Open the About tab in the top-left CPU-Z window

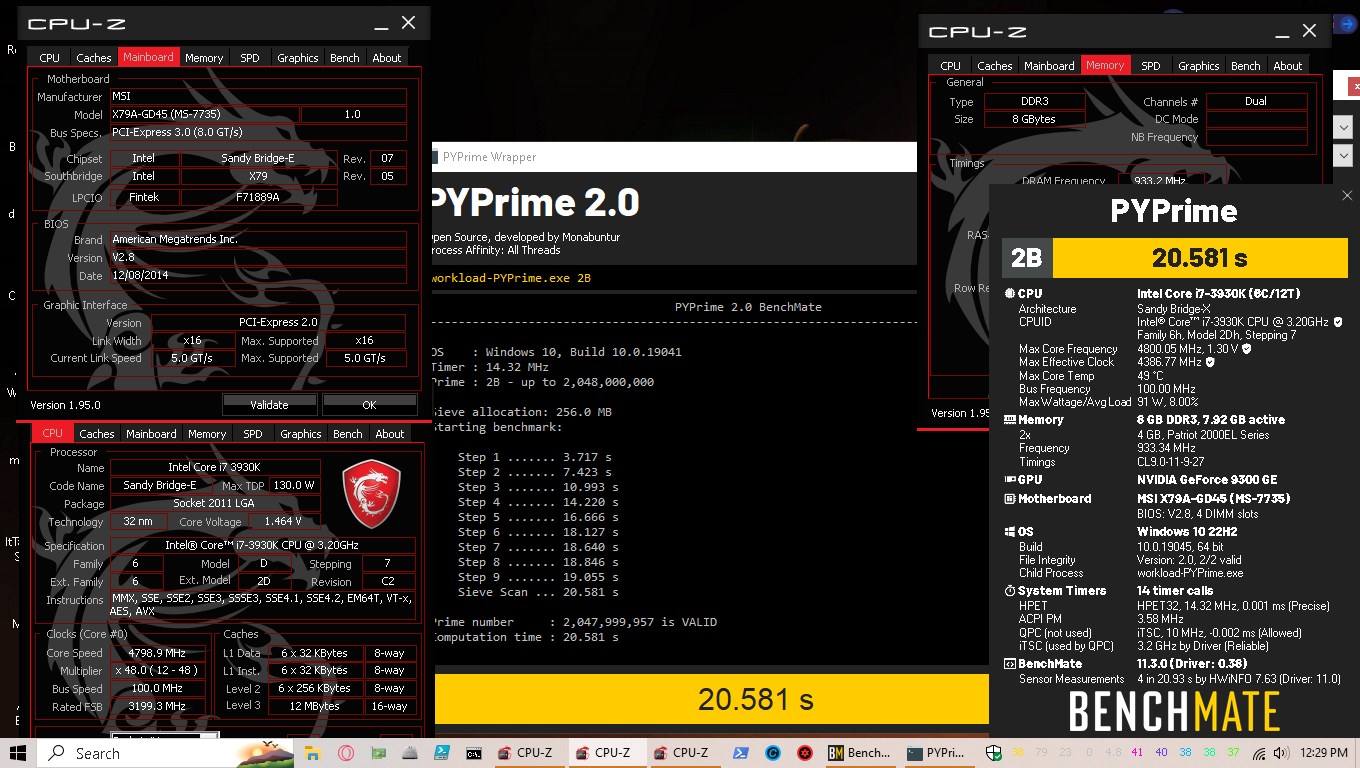(x=387, y=58)
